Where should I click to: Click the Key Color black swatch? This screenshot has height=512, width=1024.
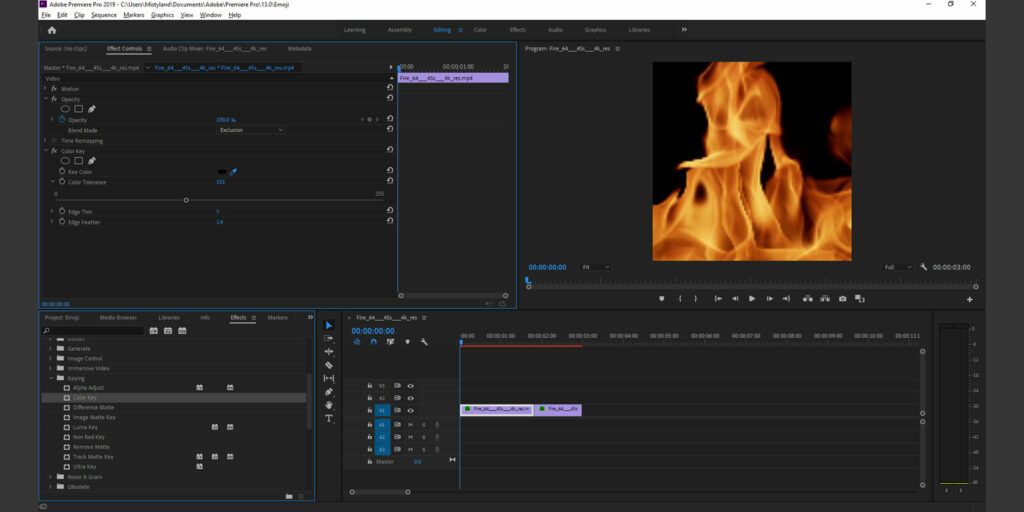click(222, 172)
